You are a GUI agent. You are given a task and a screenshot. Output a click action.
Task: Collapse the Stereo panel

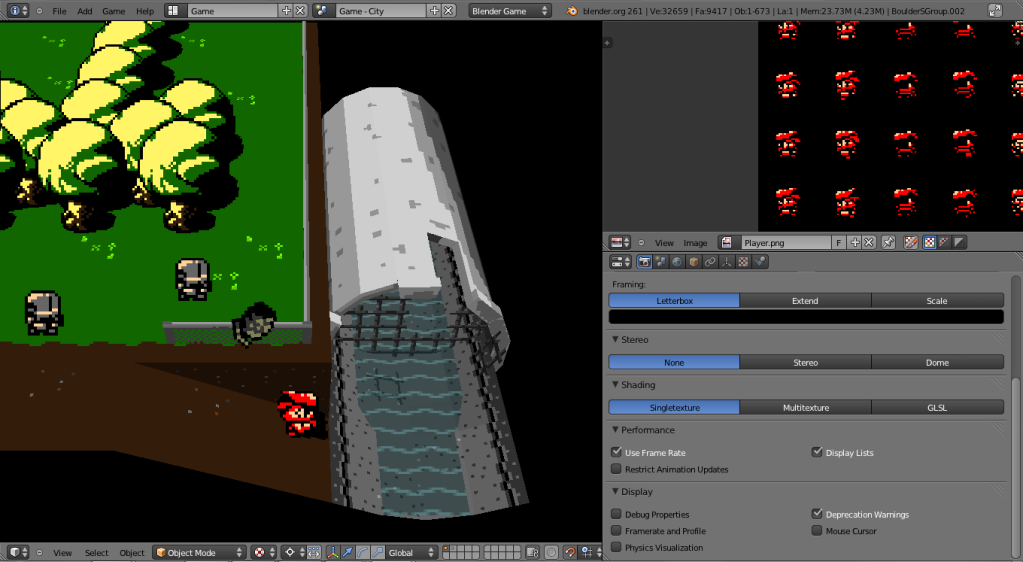(x=615, y=339)
